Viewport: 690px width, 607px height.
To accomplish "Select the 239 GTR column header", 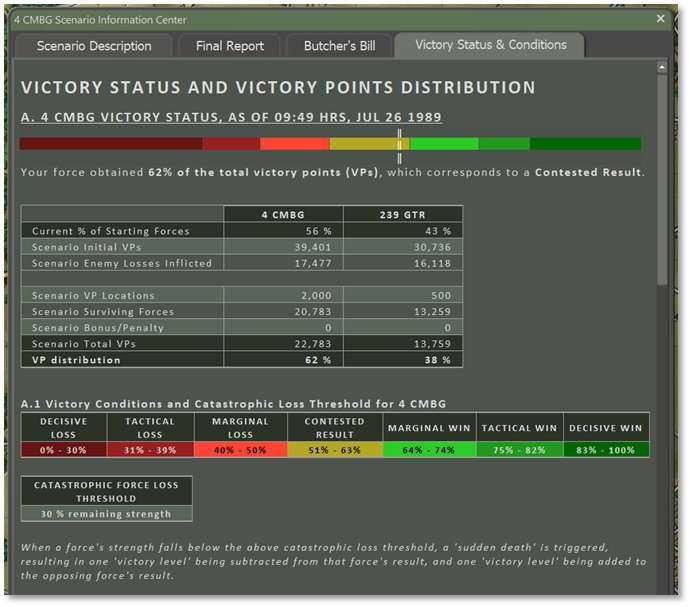I will [x=402, y=214].
